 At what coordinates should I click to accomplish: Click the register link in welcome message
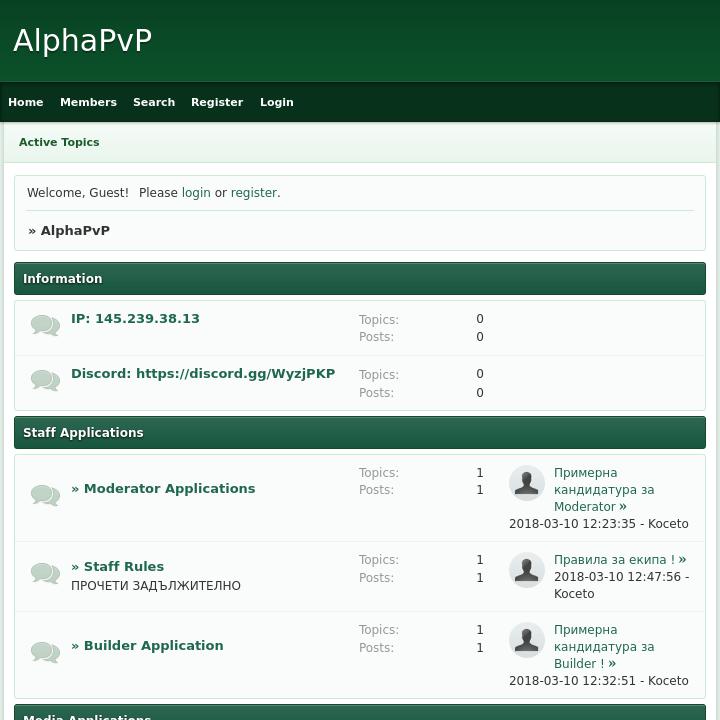coord(254,193)
